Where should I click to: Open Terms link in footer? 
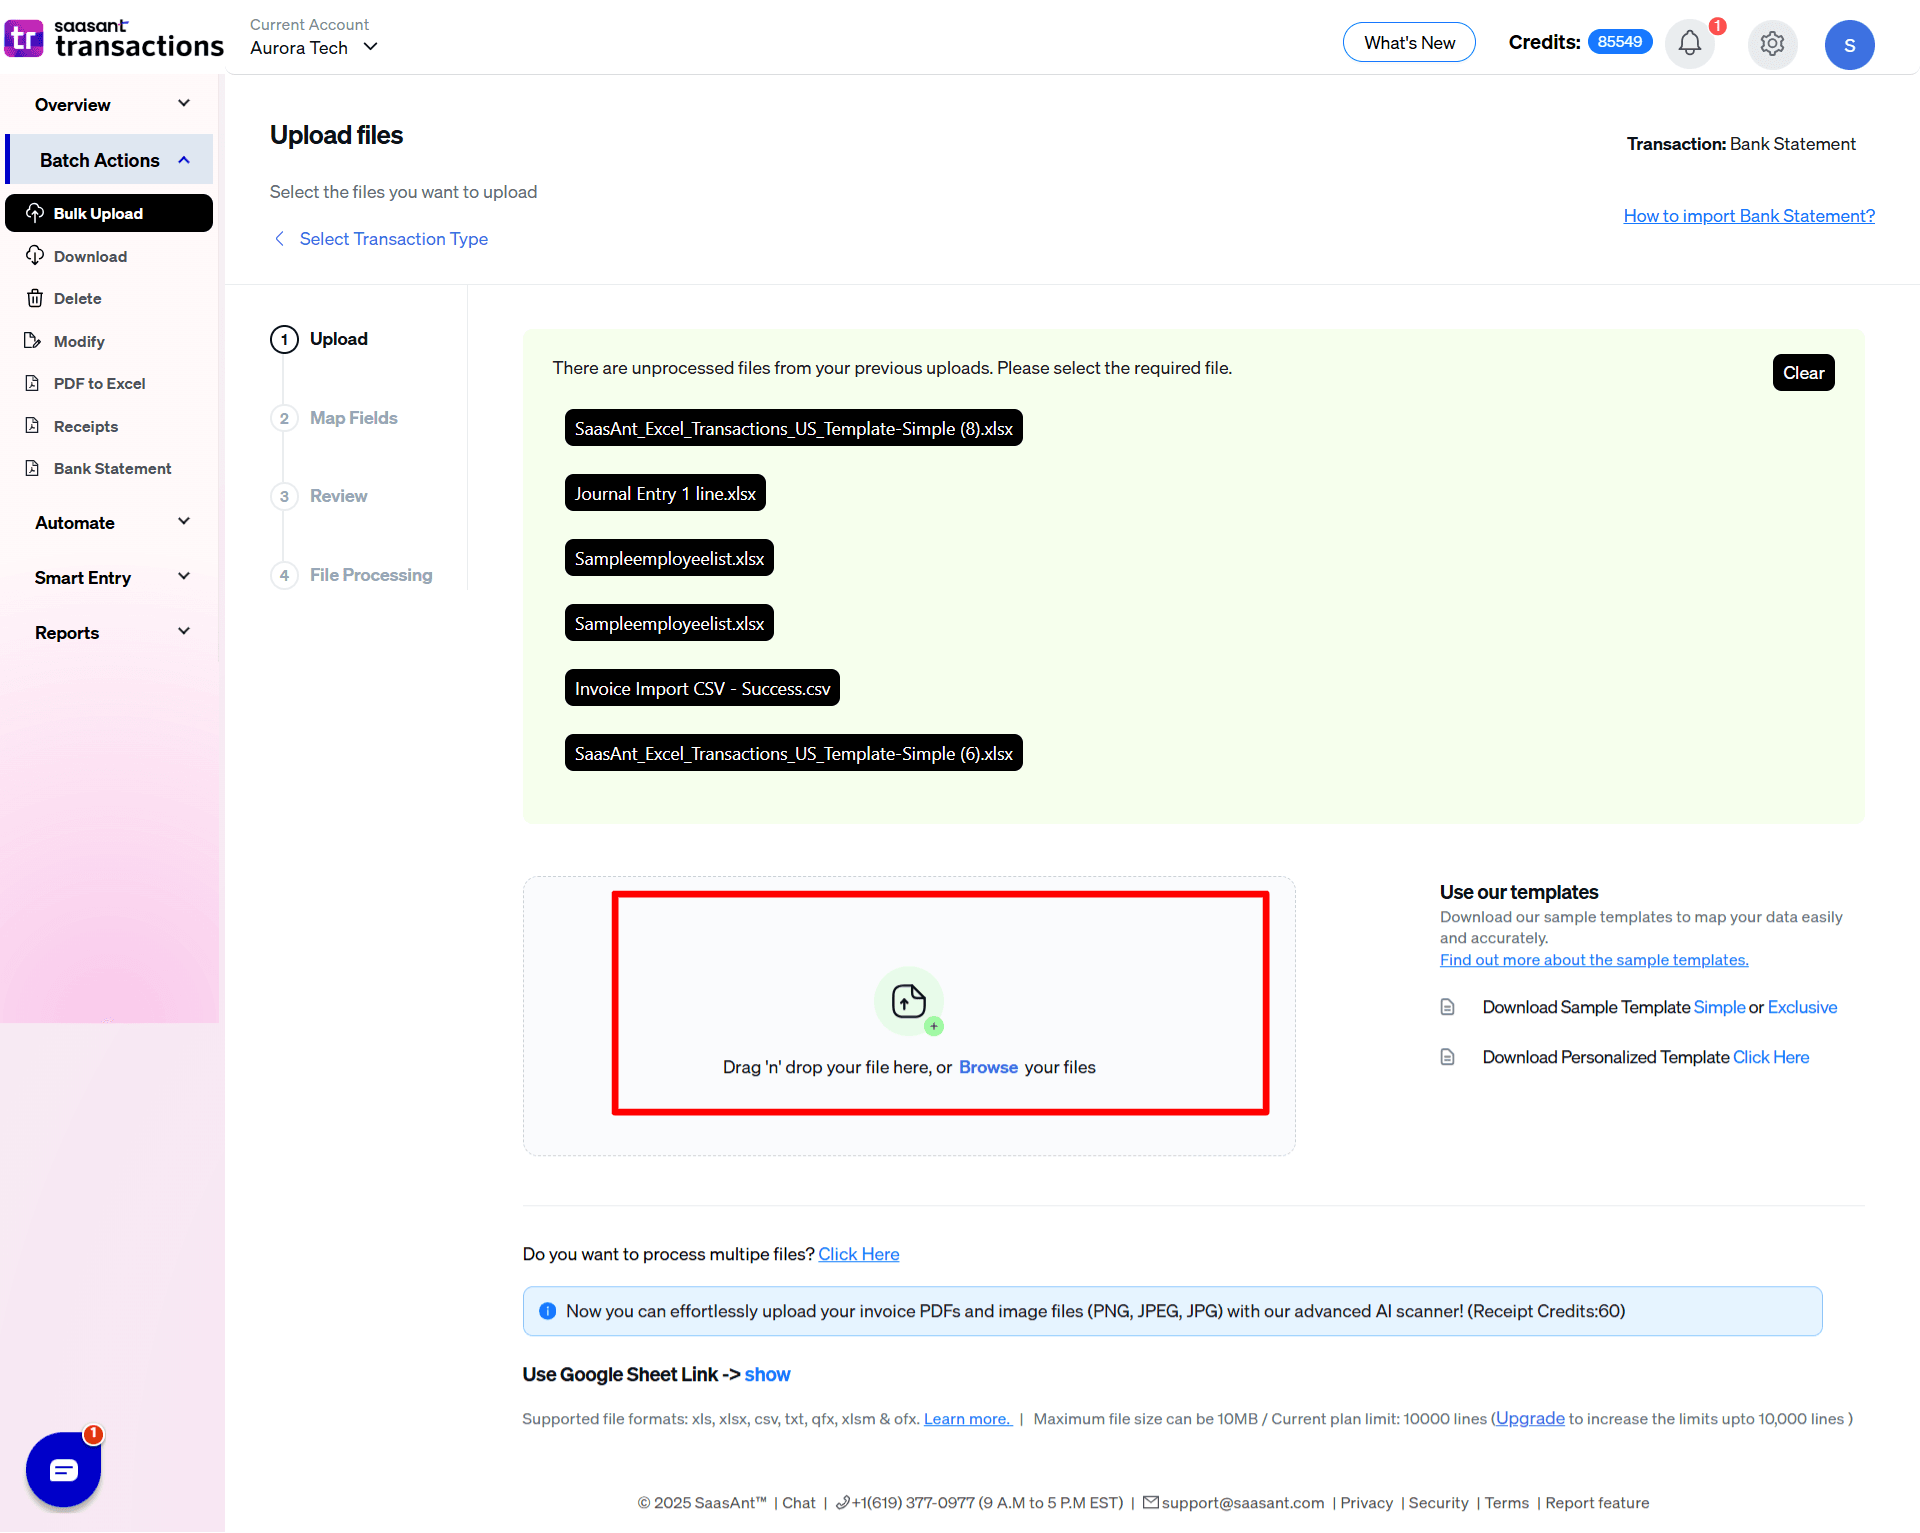pos(1506,1502)
